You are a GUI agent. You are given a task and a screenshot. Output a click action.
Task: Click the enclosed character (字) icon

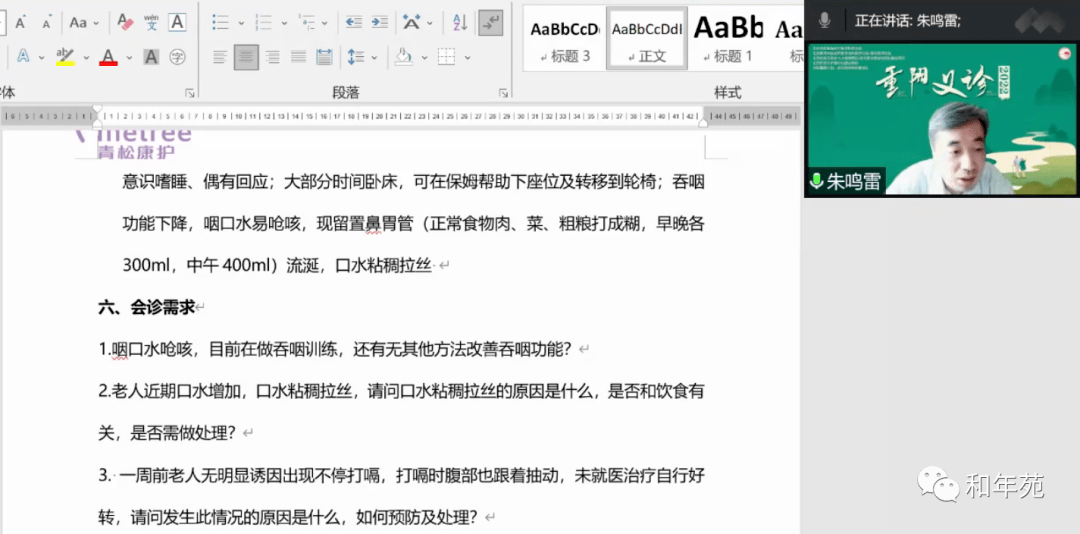point(177,57)
